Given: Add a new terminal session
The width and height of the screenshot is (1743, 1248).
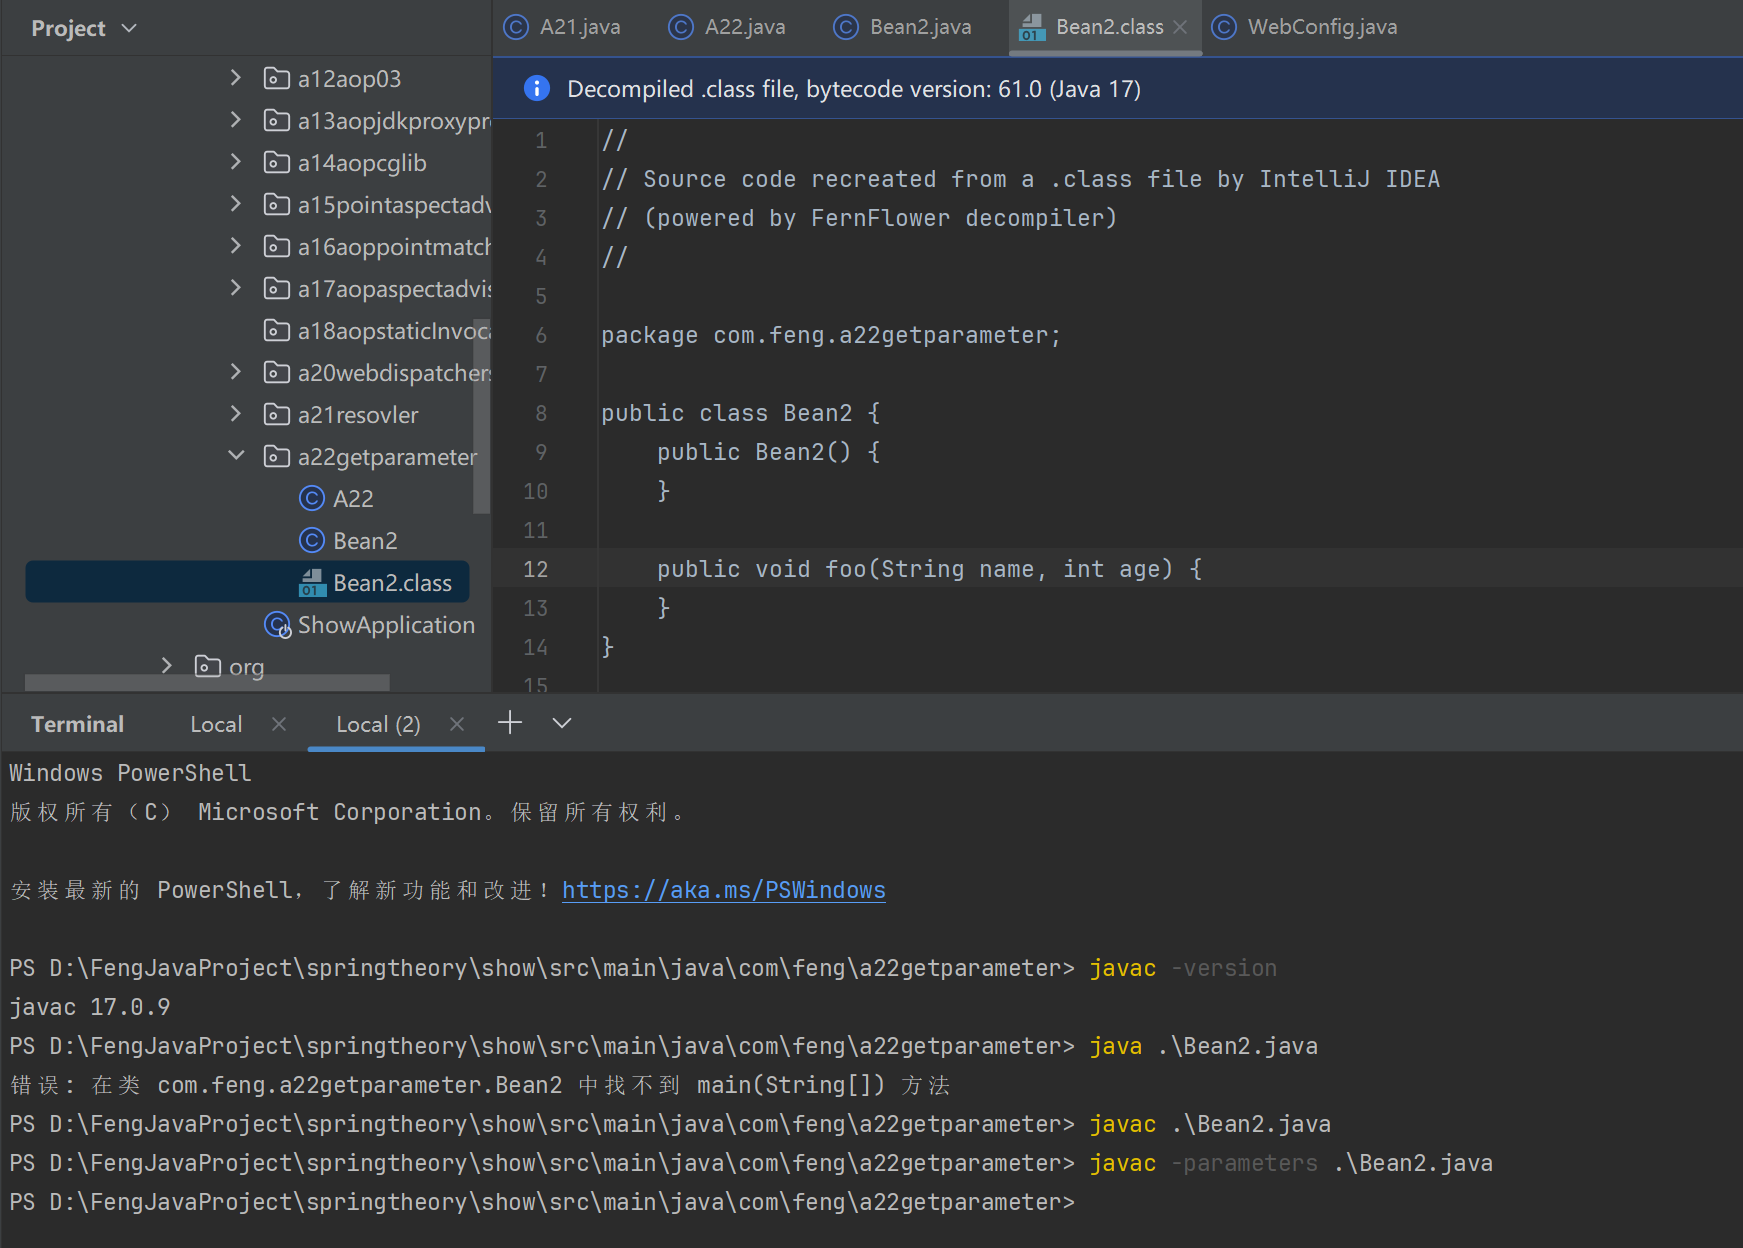Looking at the screenshot, I should 510,722.
